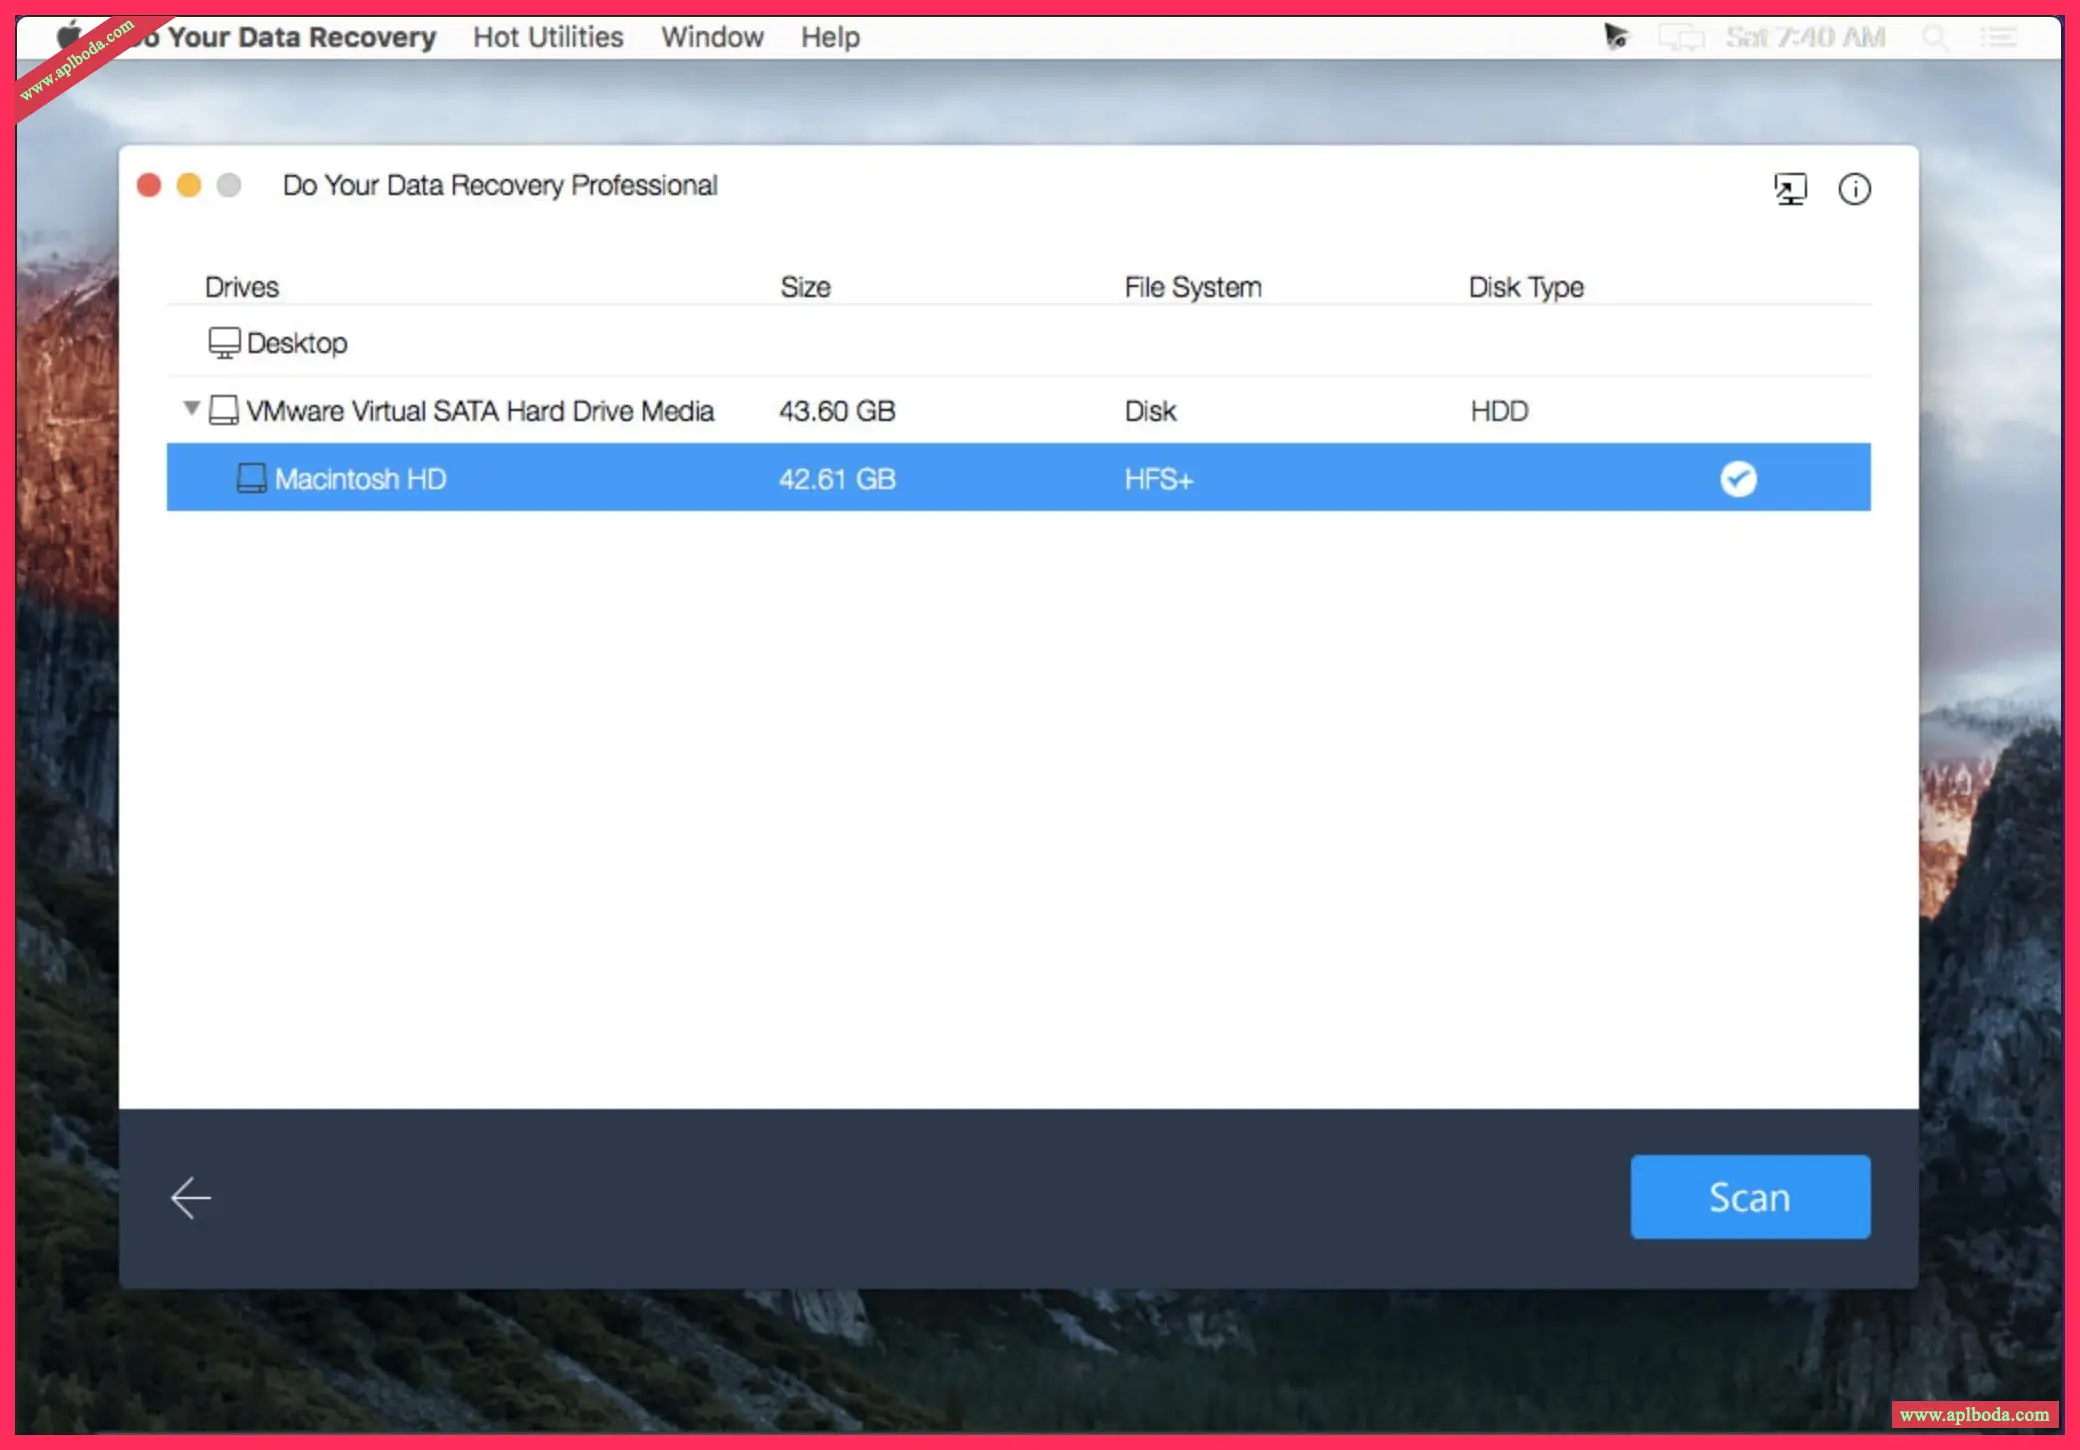The image size is (2080, 1450).
Task: Open the Help menu
Action: [x=830, y=37]
